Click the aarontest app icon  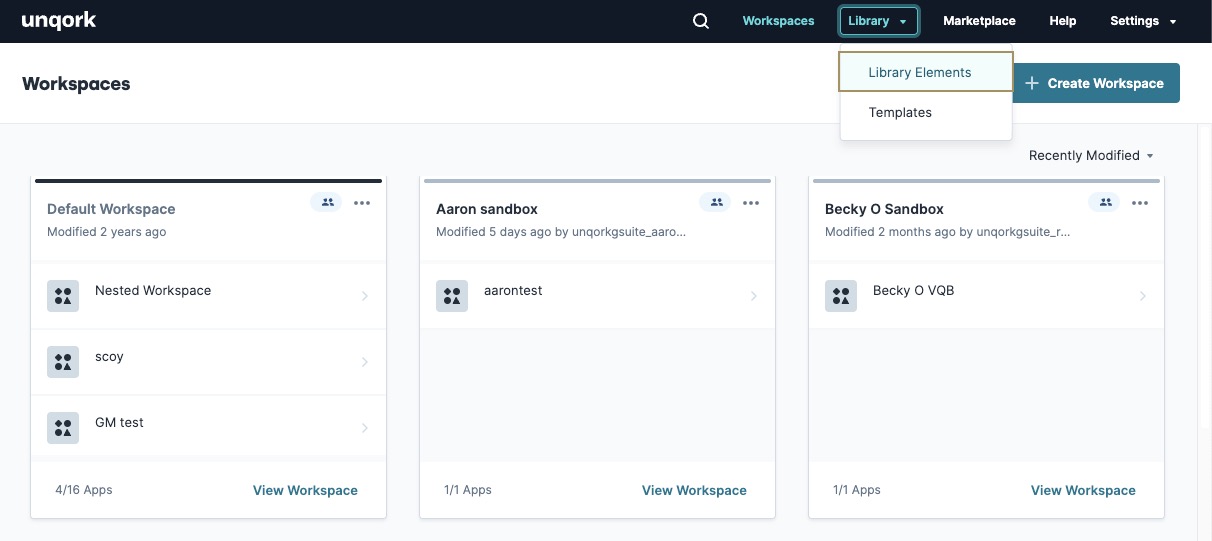pyautogui.click(x=452, y=296)
